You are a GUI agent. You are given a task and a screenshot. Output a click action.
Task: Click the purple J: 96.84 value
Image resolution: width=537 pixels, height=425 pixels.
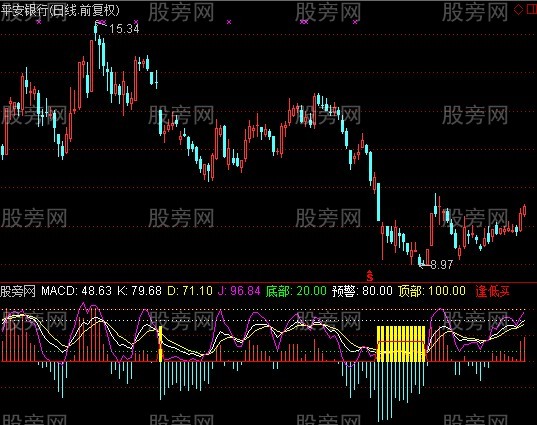point(239,291)
